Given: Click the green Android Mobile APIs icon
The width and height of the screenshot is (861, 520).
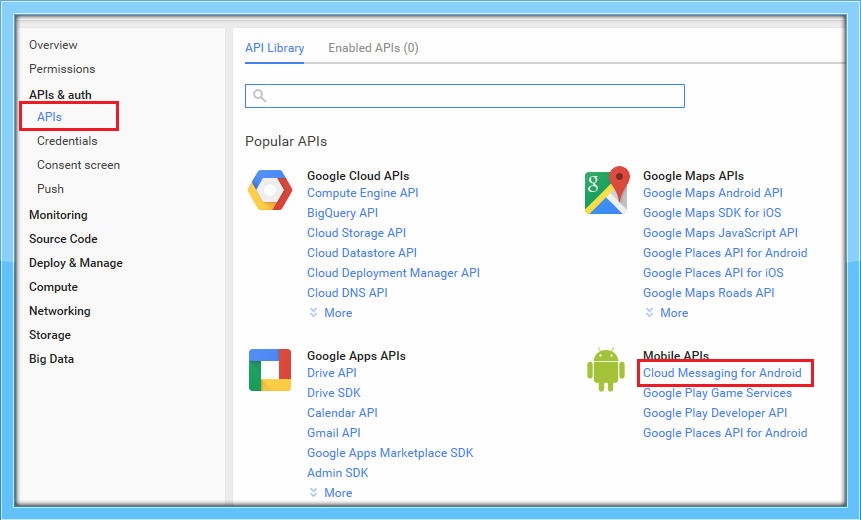Looking at the screenshot, I should [606, 370].
